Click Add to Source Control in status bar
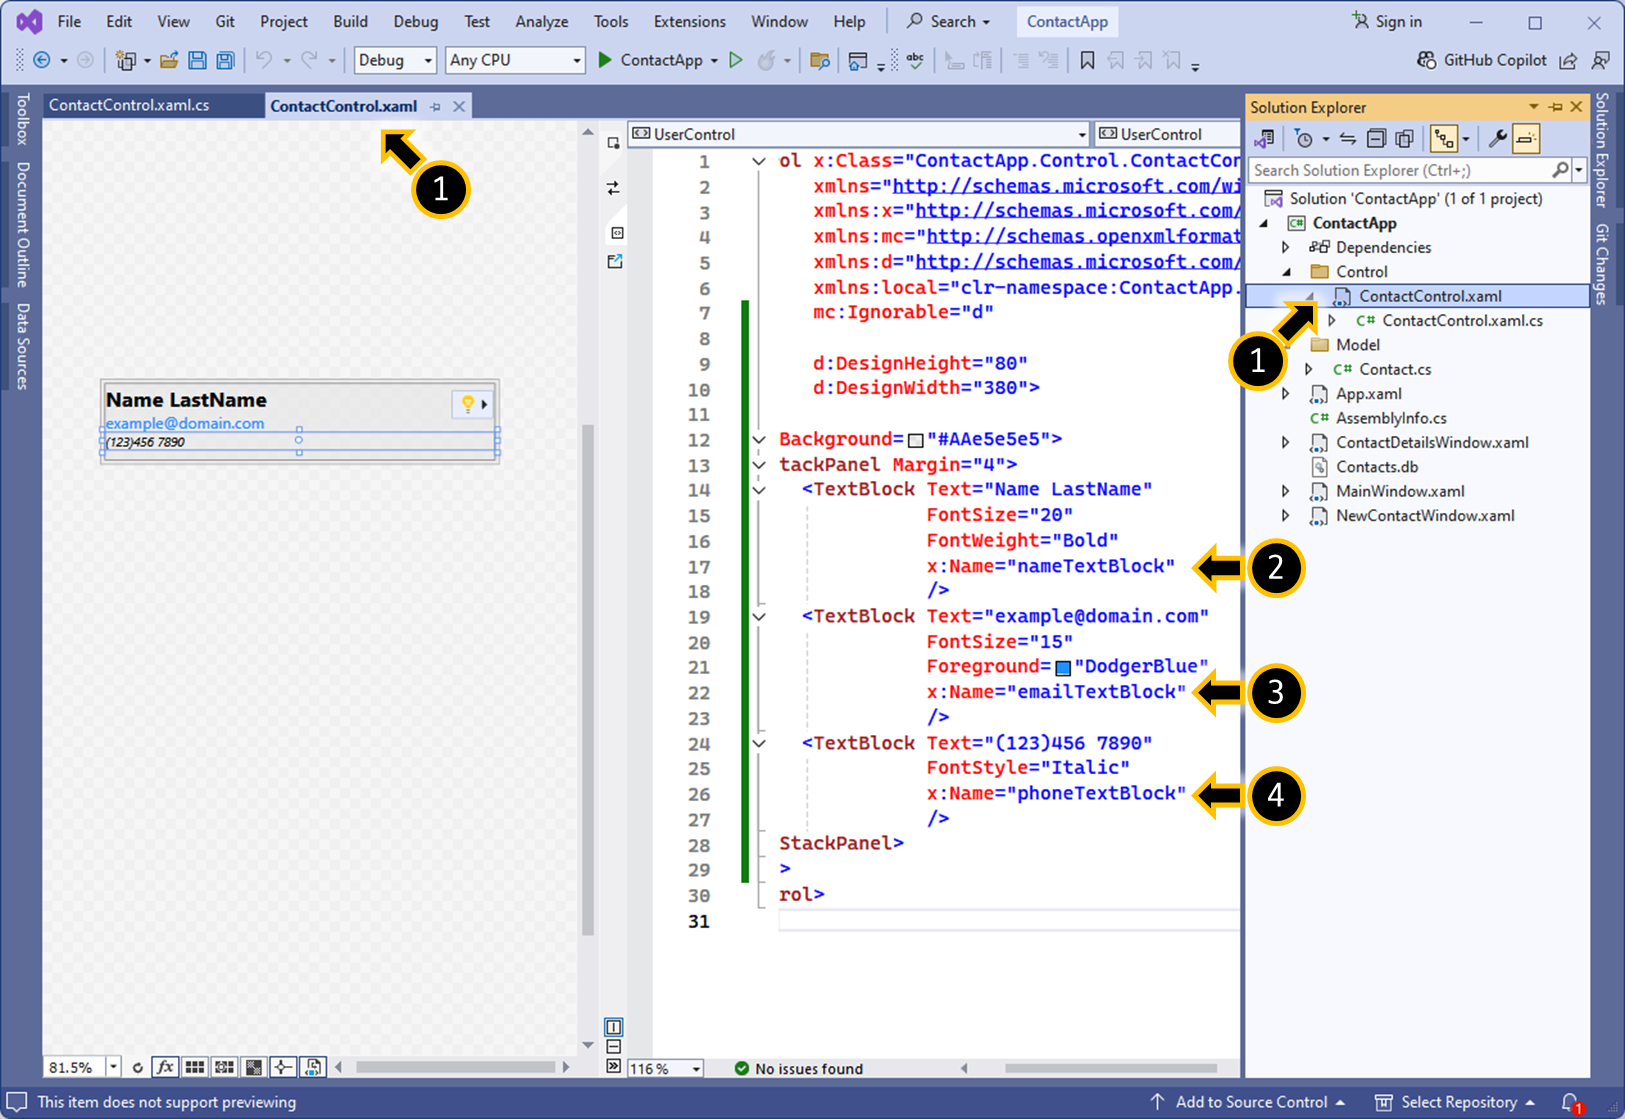Screen dimensions: 1625x1119 (1248, 1102)
